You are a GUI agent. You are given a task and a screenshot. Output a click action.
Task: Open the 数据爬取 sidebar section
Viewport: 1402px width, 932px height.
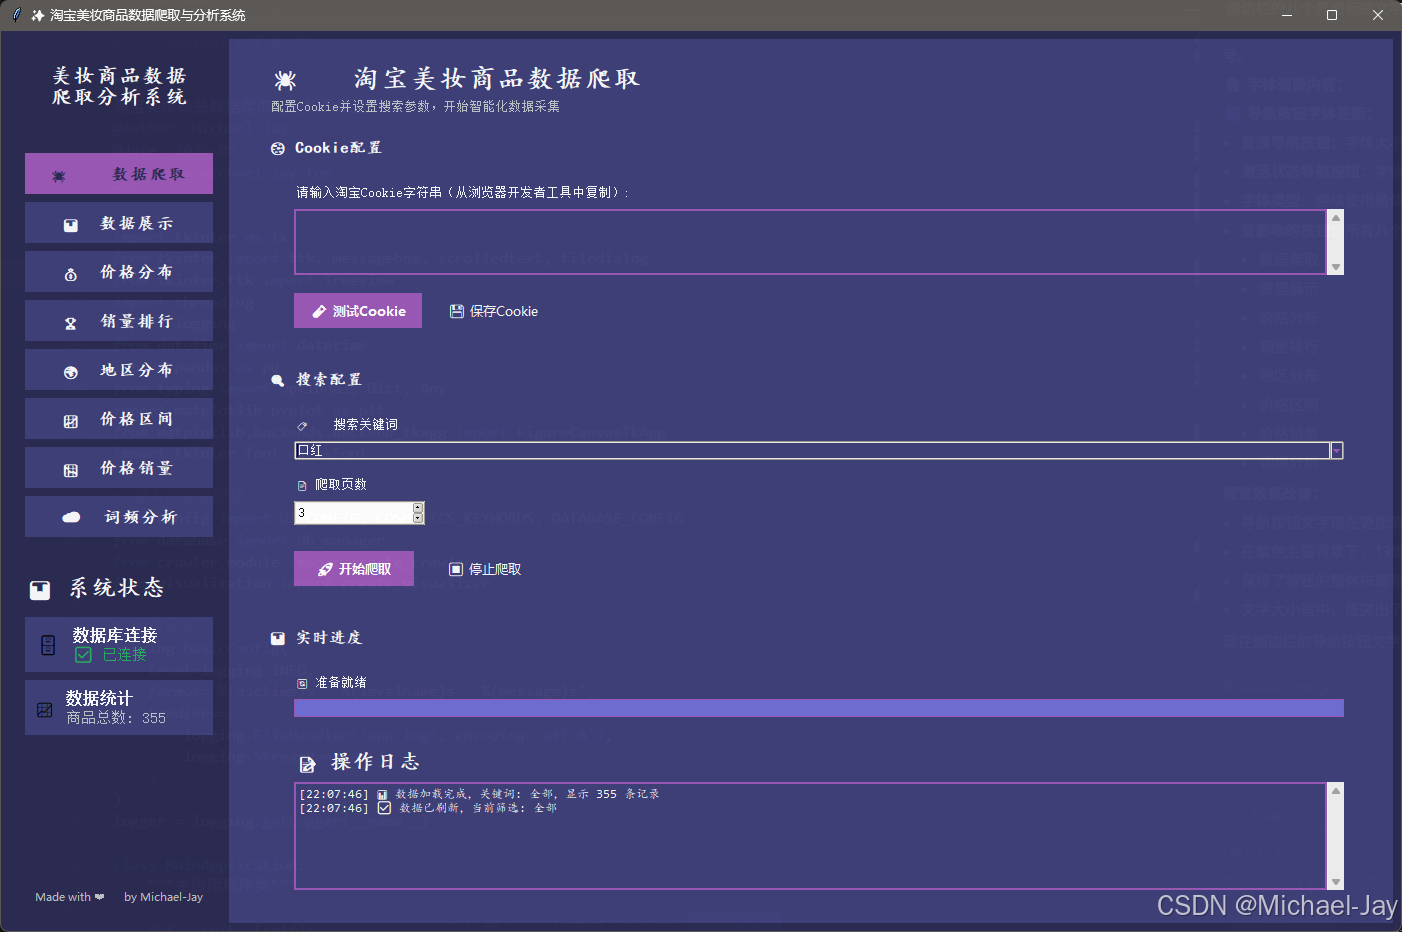[x=119, y=174]
